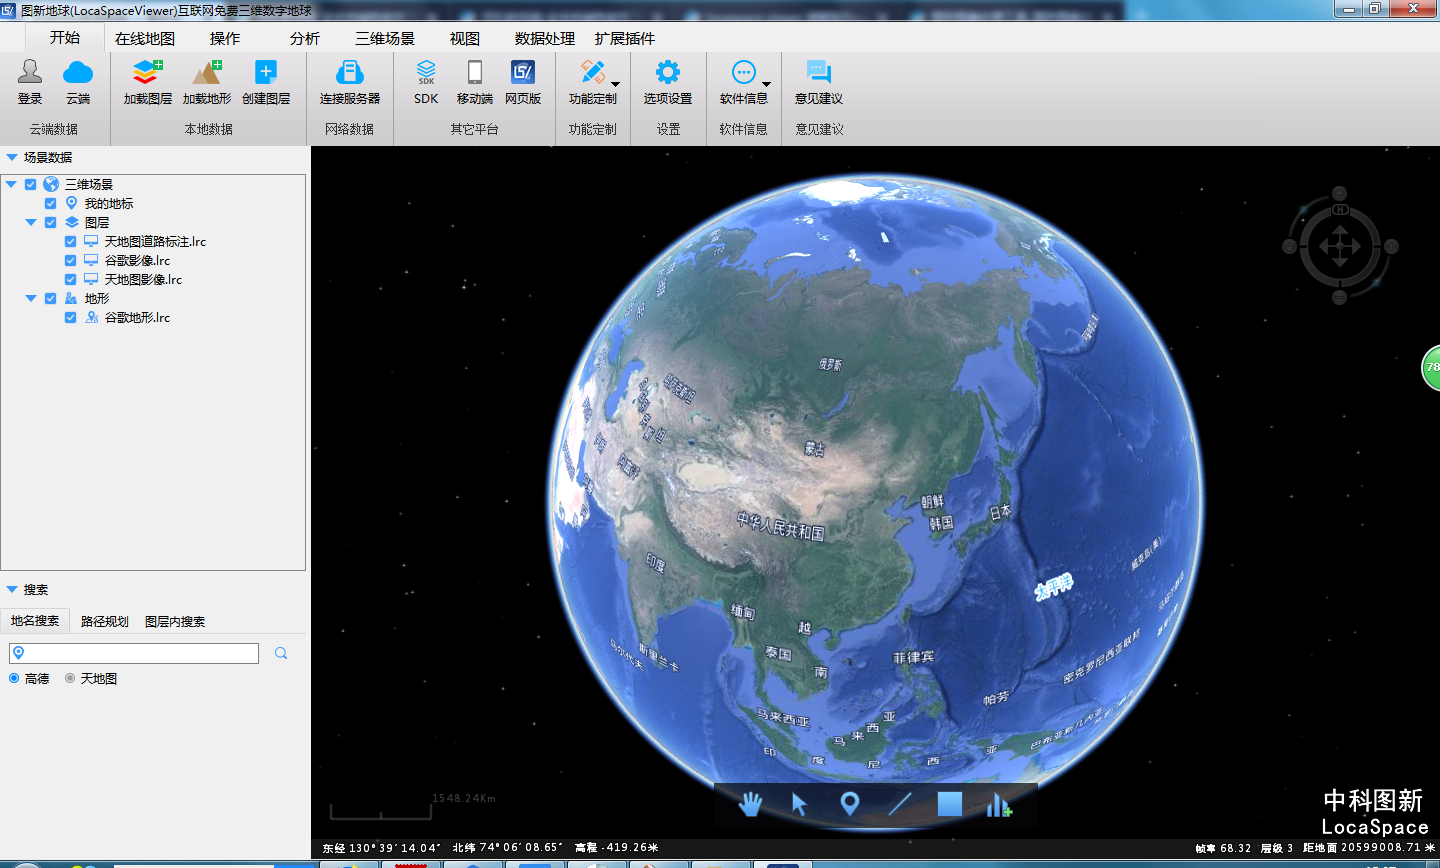Select the 图层内搜索 search tab
The width and height of the screenshot is (1440, 868).
point(175,621)
